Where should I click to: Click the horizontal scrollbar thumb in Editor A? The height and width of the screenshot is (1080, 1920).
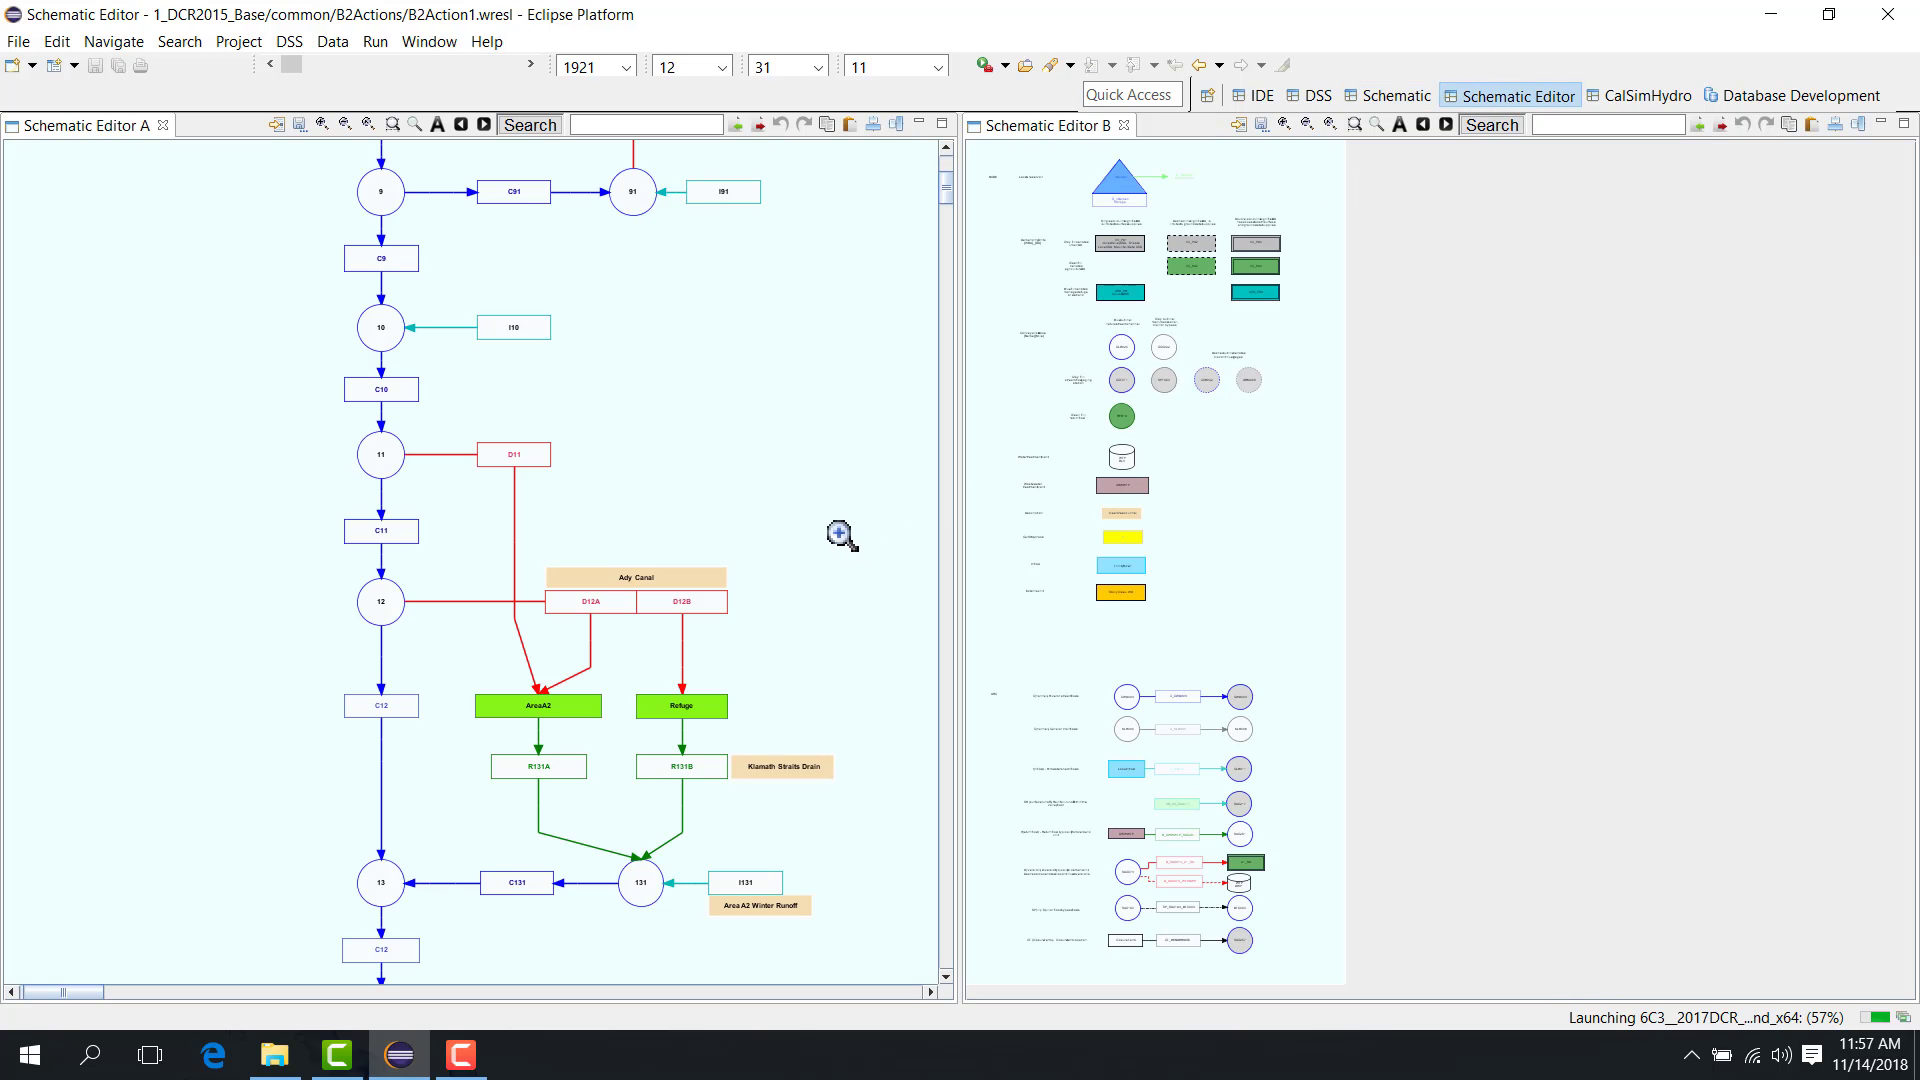click(x=63, y=992)
